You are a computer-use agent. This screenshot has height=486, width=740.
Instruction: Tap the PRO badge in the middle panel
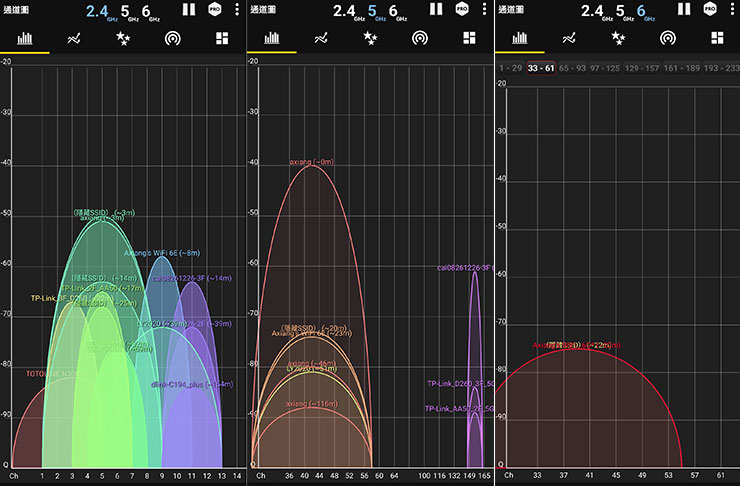coord(462,9)
